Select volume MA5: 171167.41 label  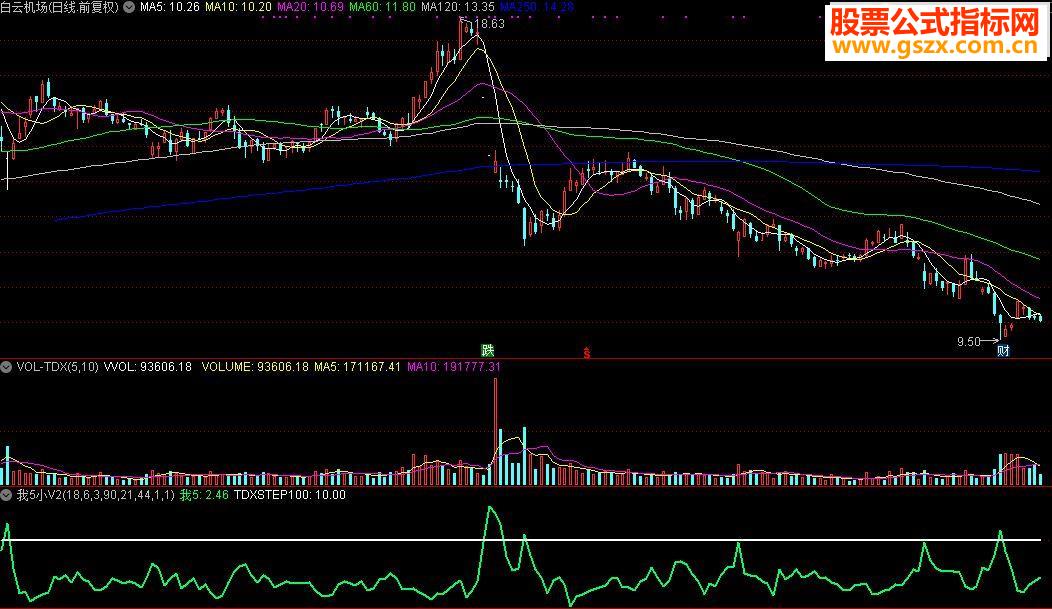pos(357,367)
